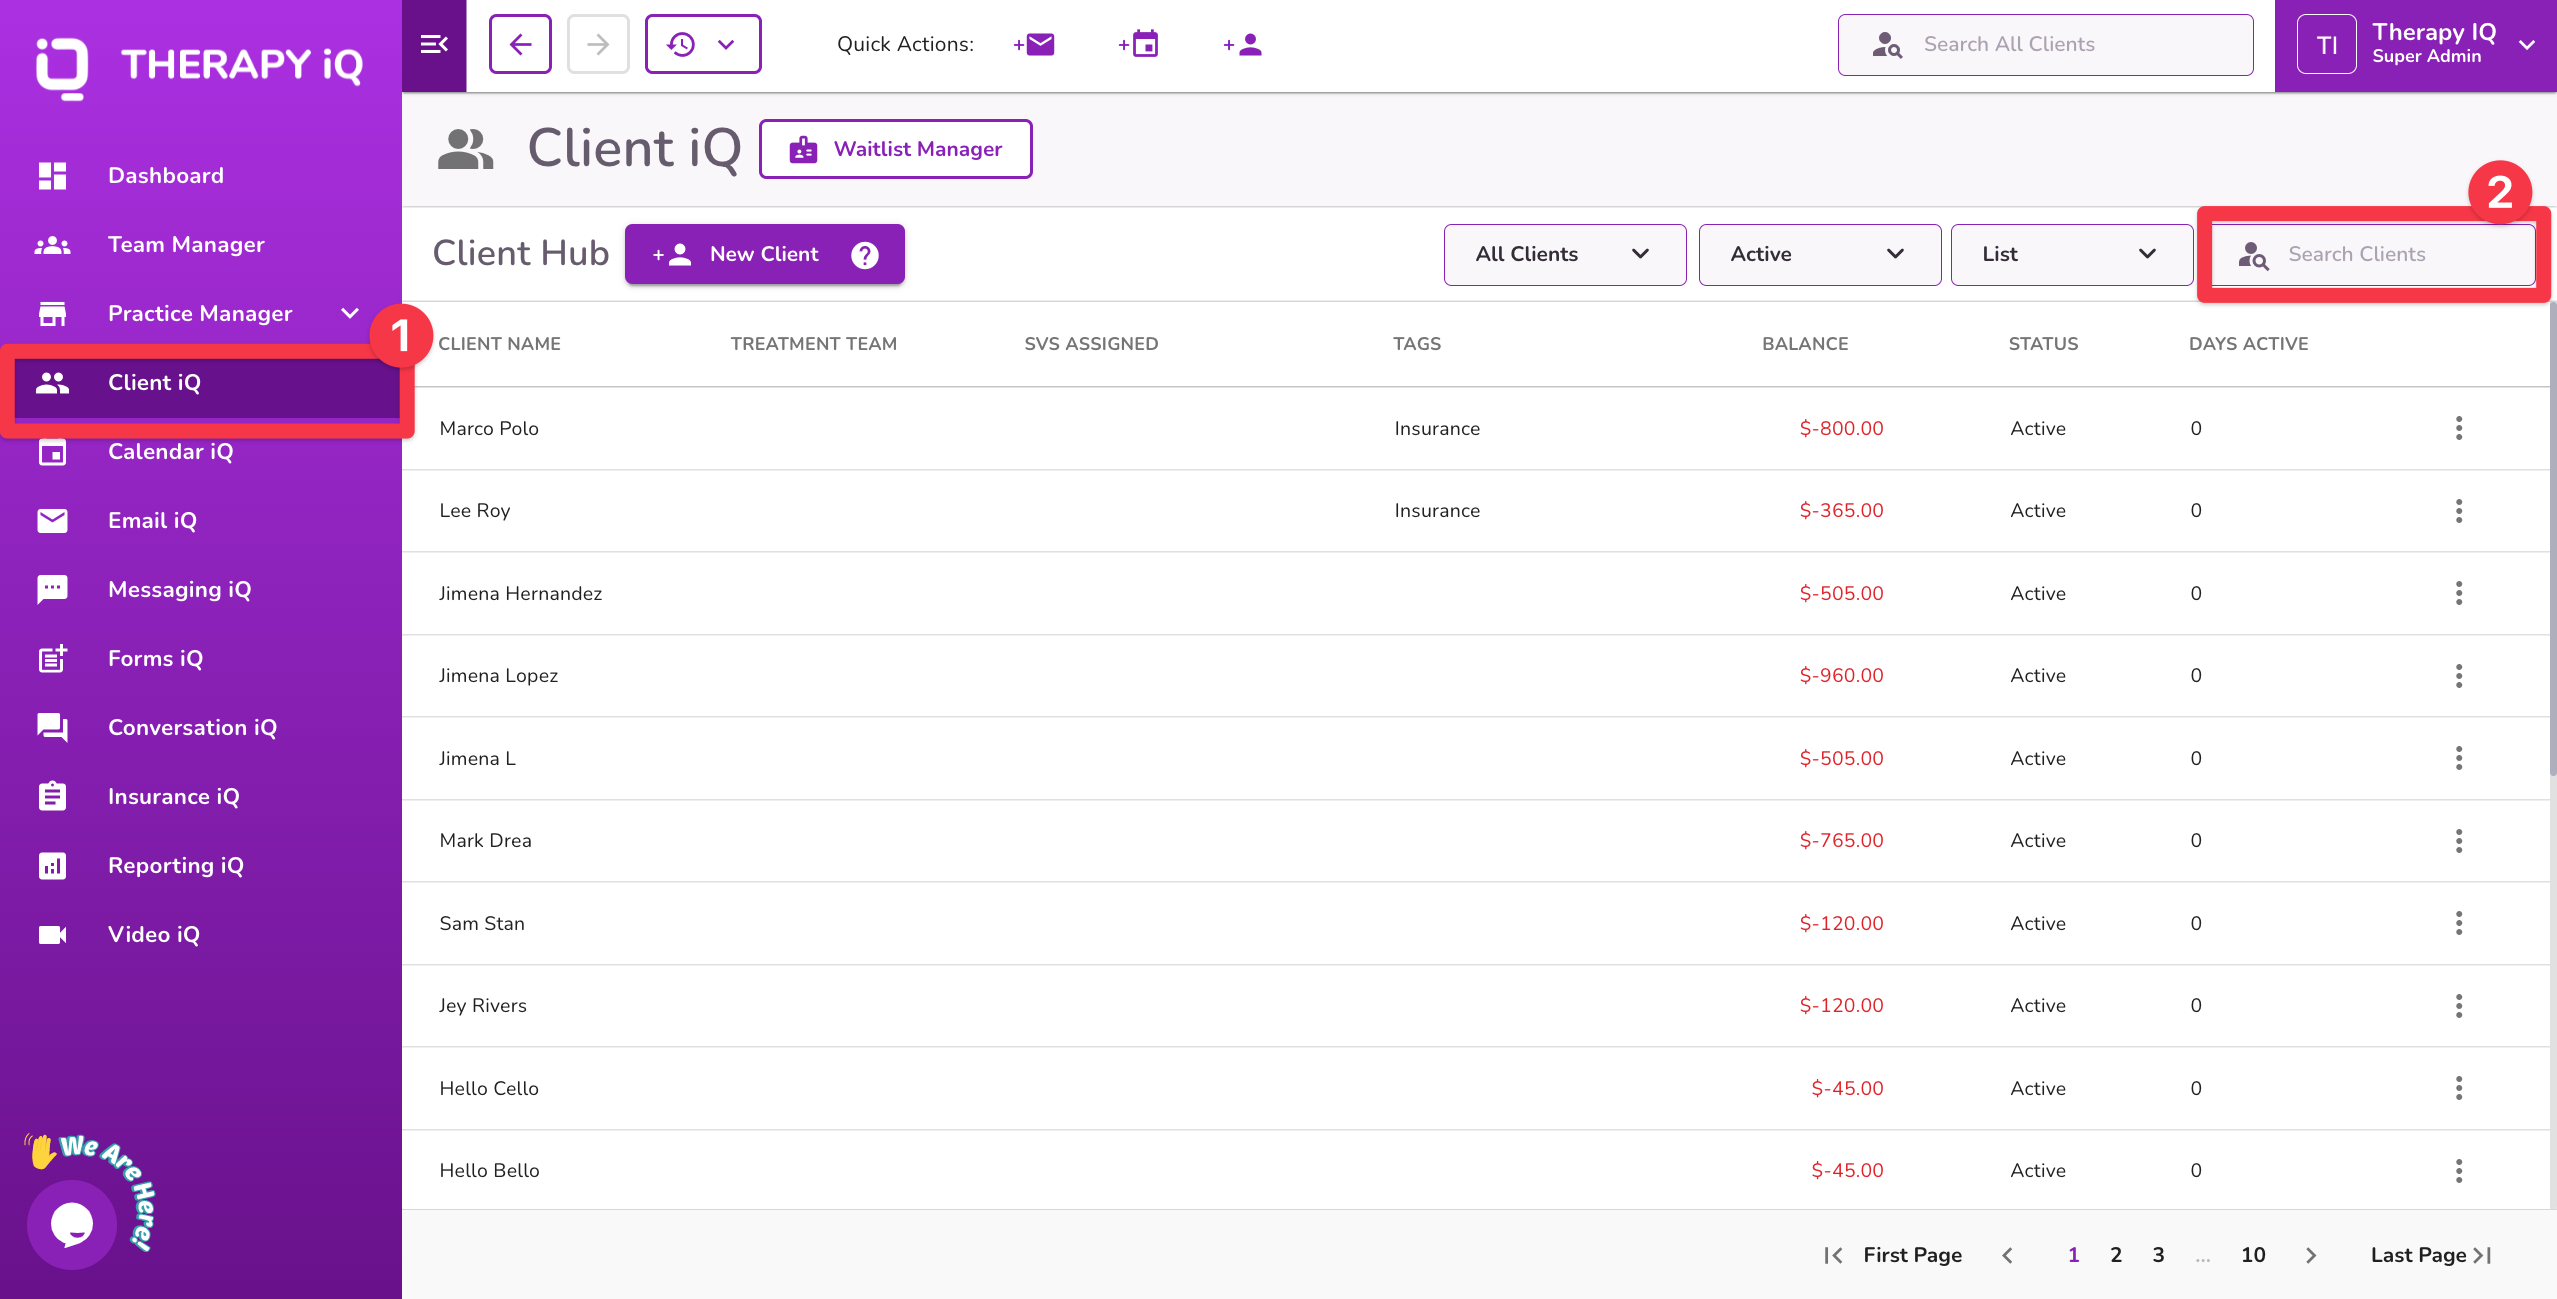Click the back arrow navigation button
2557x1299 pixels.
click(x=520, y=45)
